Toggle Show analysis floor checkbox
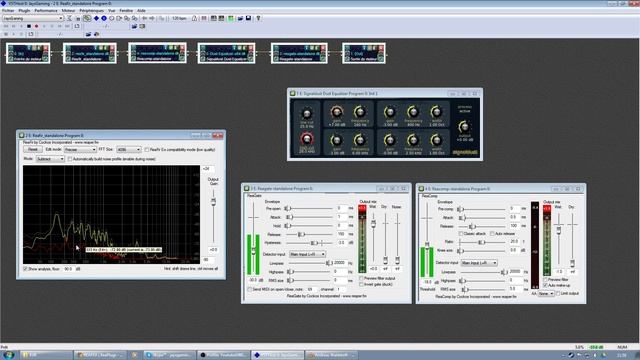The height and width of the screenshot is (360, 640). click(25, 269)
